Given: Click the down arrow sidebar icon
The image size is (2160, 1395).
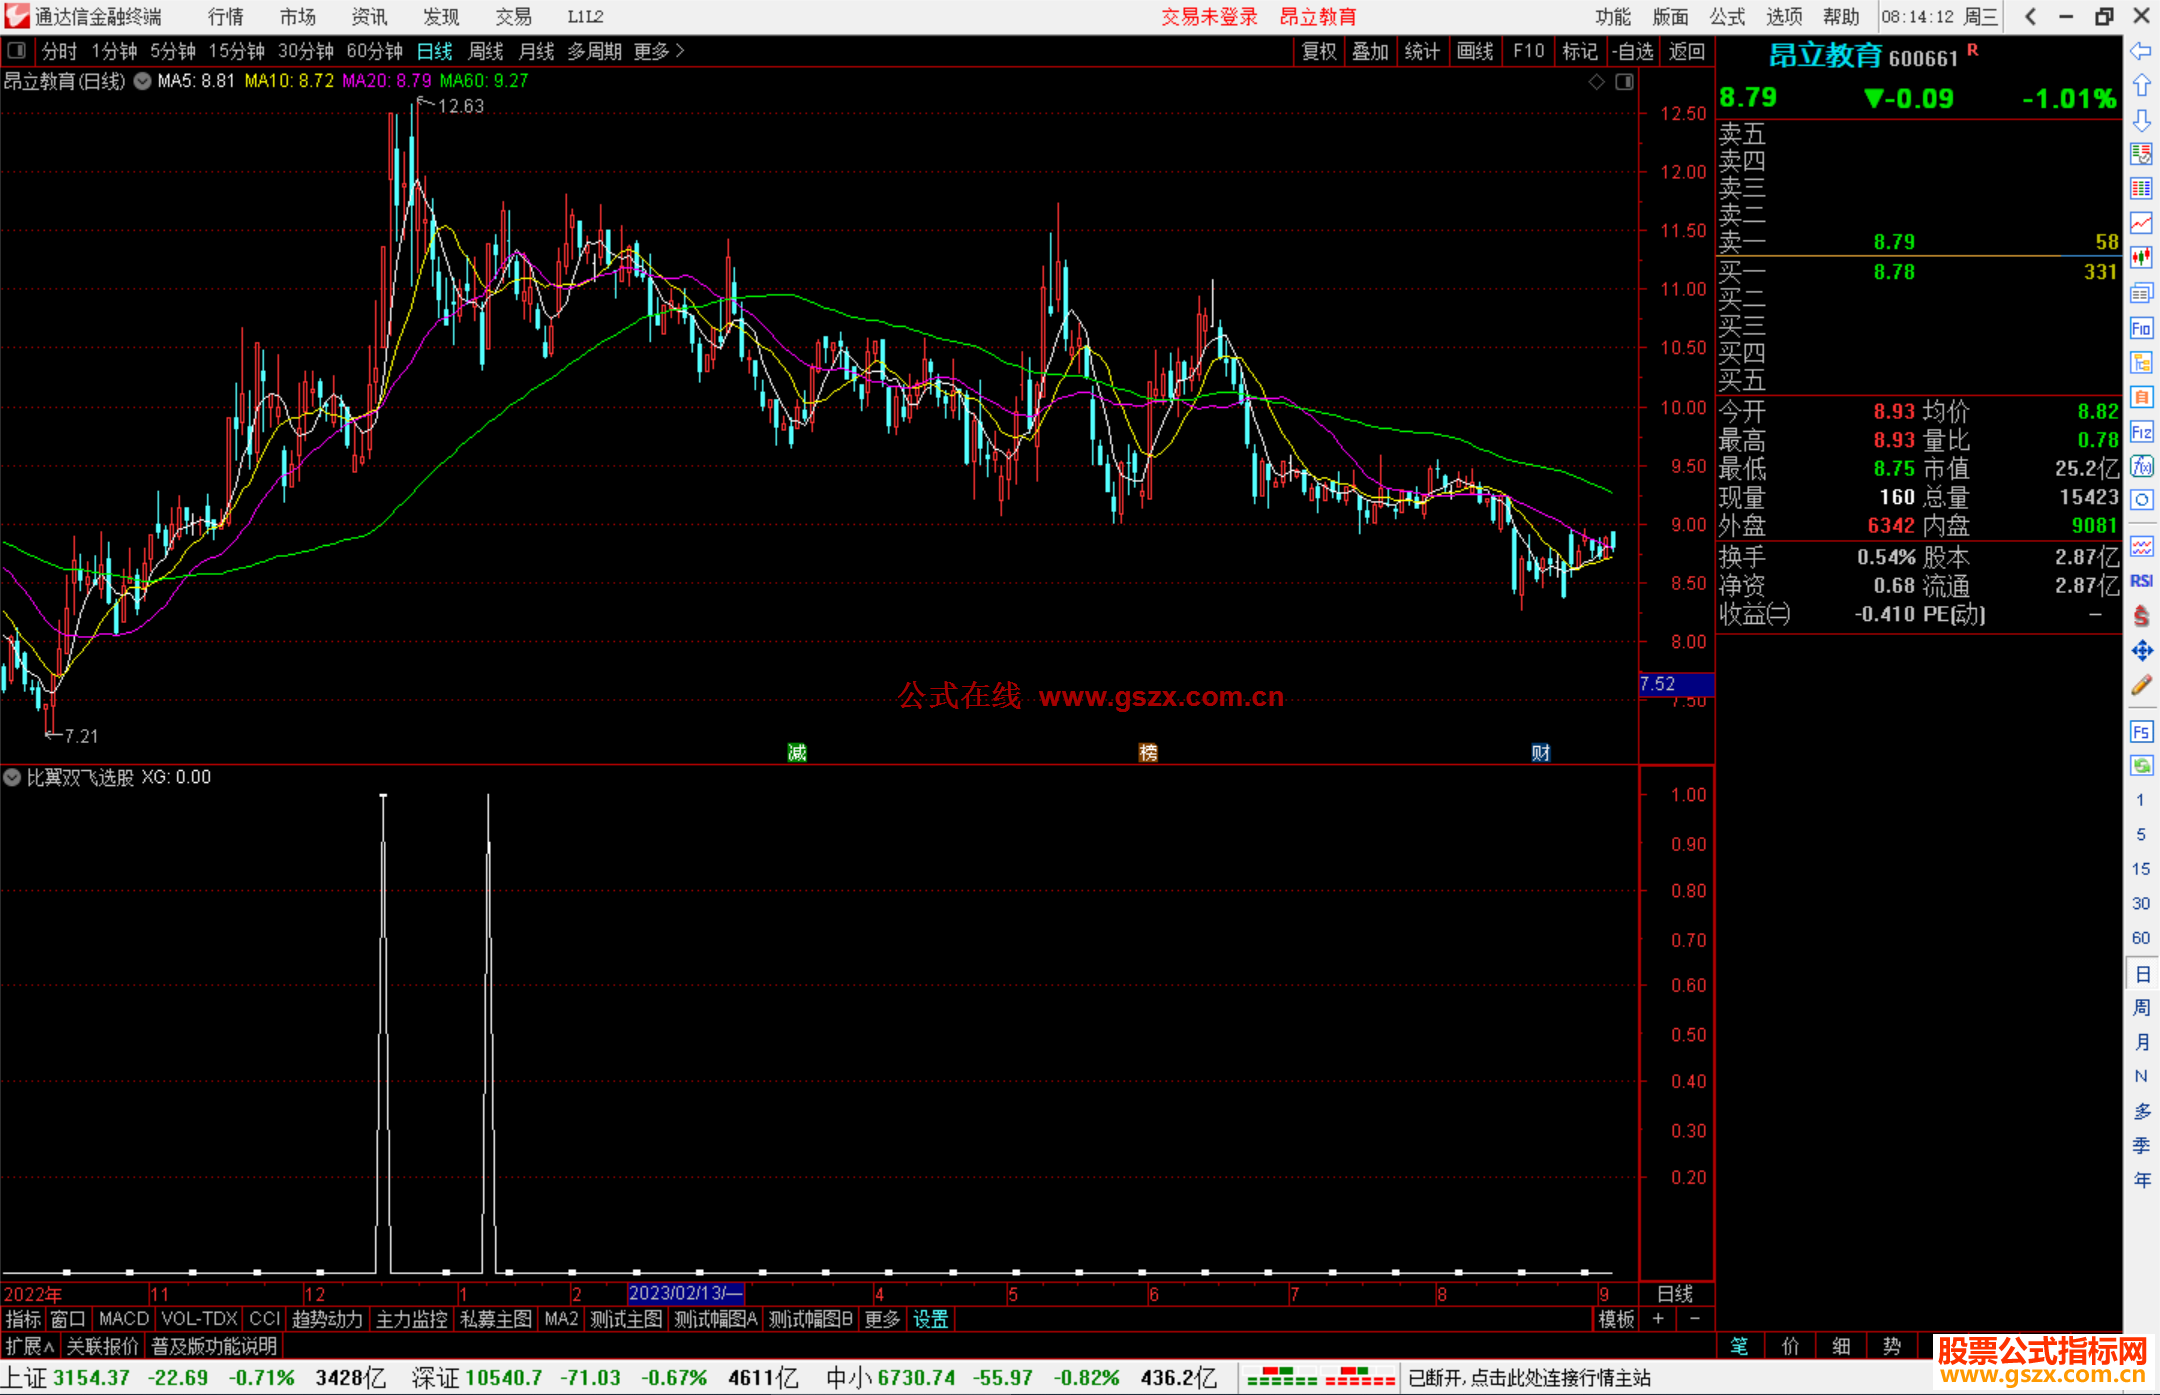Looking at the screenshot, I should point(2141,120).
